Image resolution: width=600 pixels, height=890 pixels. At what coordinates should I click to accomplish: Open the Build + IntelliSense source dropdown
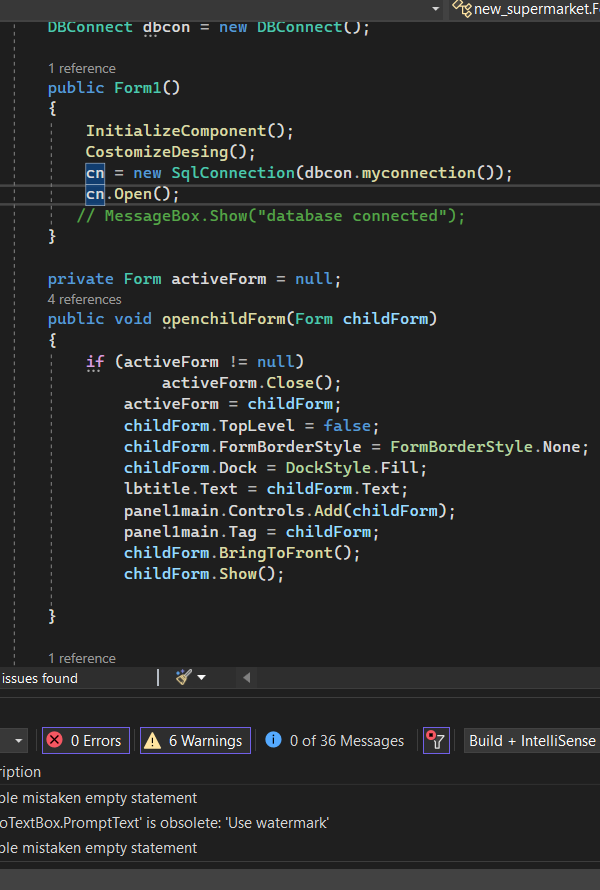click(531, 740)
